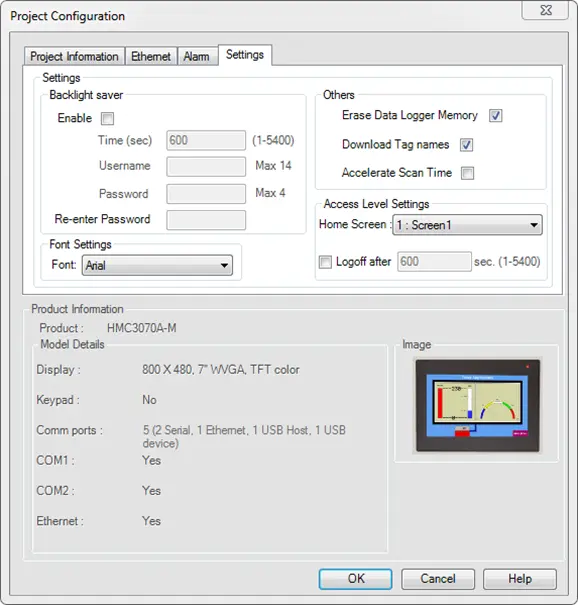Click the product name HMC3070A-M
Viewport: 578px width, 605px height.
142,328
